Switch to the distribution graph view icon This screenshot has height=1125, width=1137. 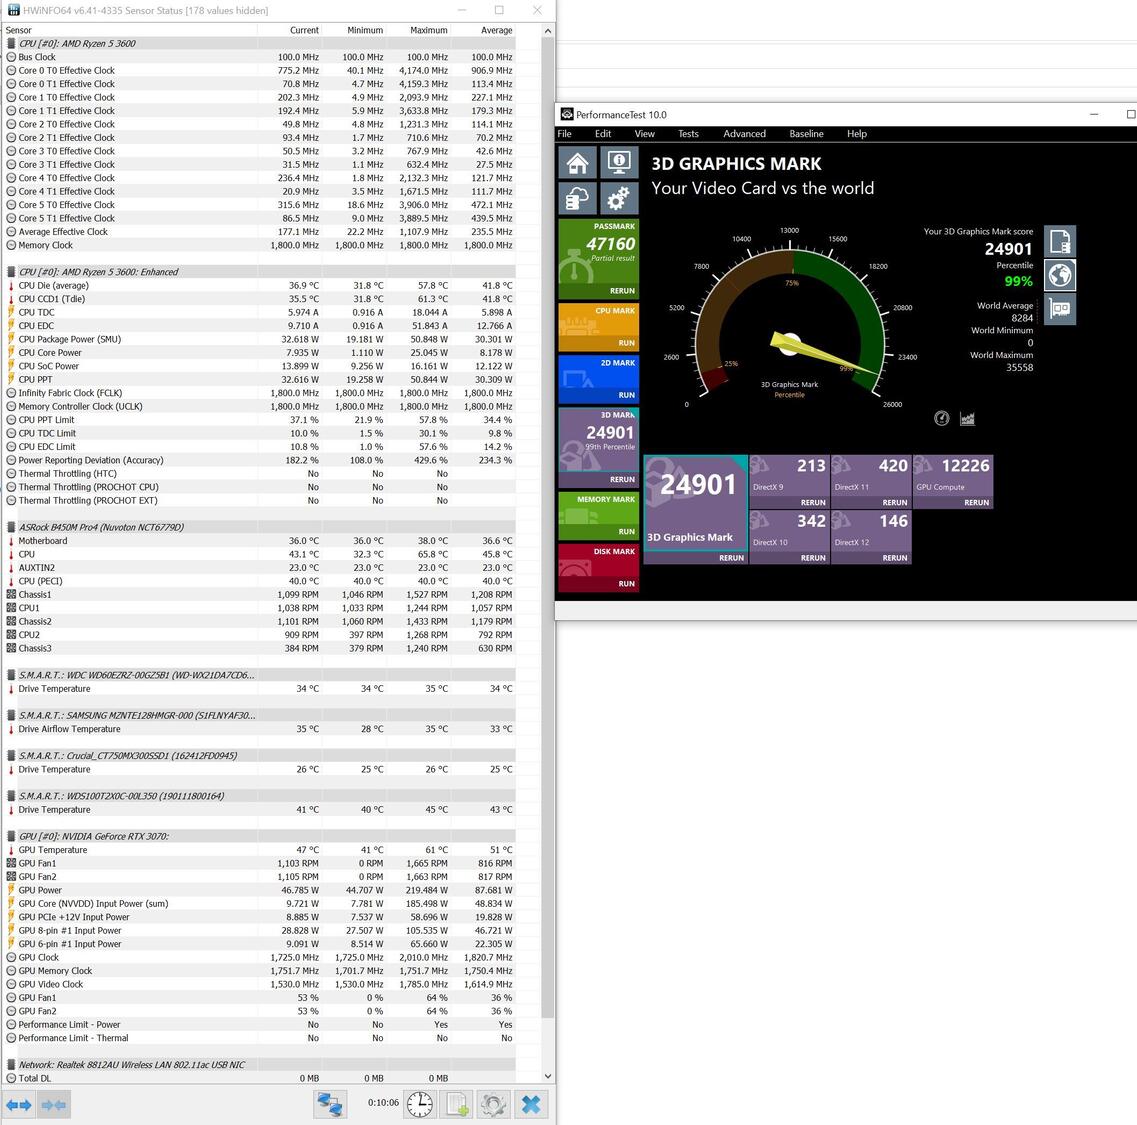967,419
